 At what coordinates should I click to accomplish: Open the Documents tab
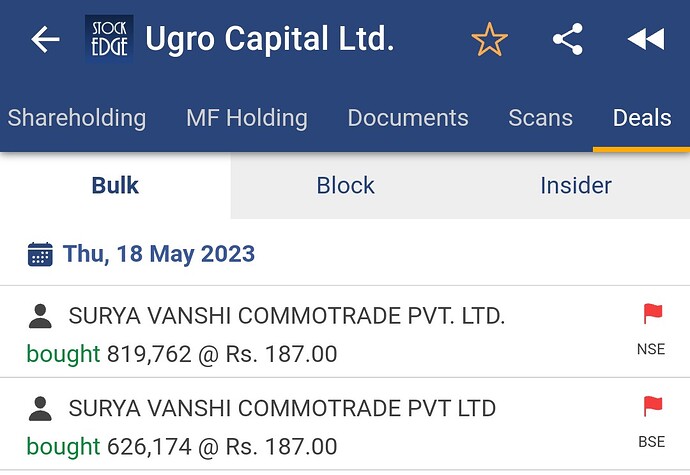pyautogui.click(x=408, y=118)
